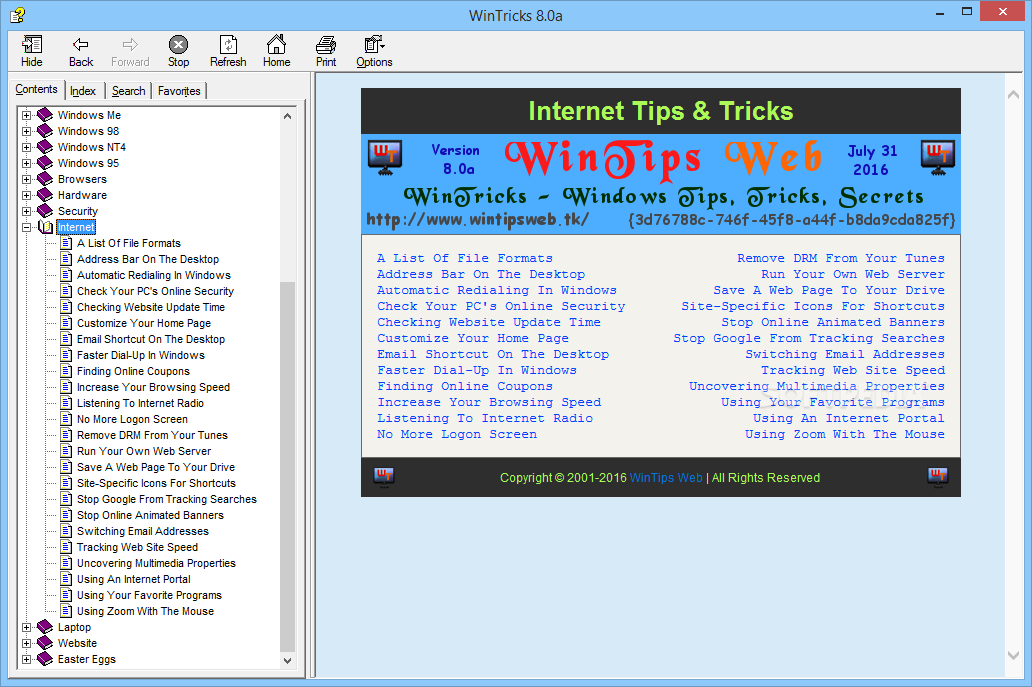Image resolution: width=1032 pixels, height=687 pixels.
Task: Switch to the Index tab
Action: pyautogui.click(x=84, y=91)
